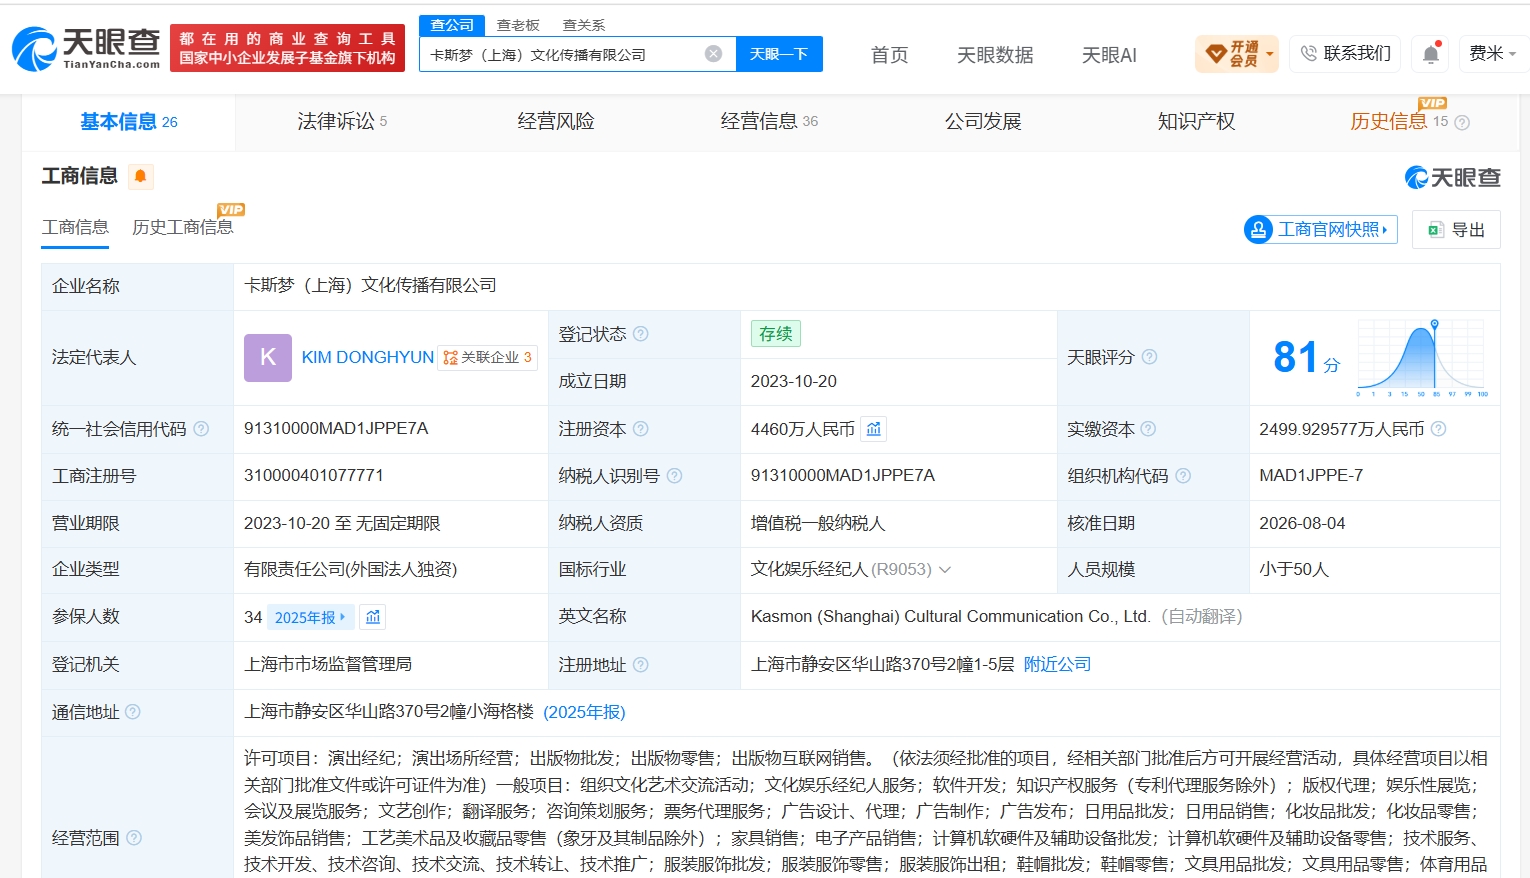Switch to the 工商信息 sub-tab
The width and height of the screenshot is (1530, 878).
pos(75,227)
